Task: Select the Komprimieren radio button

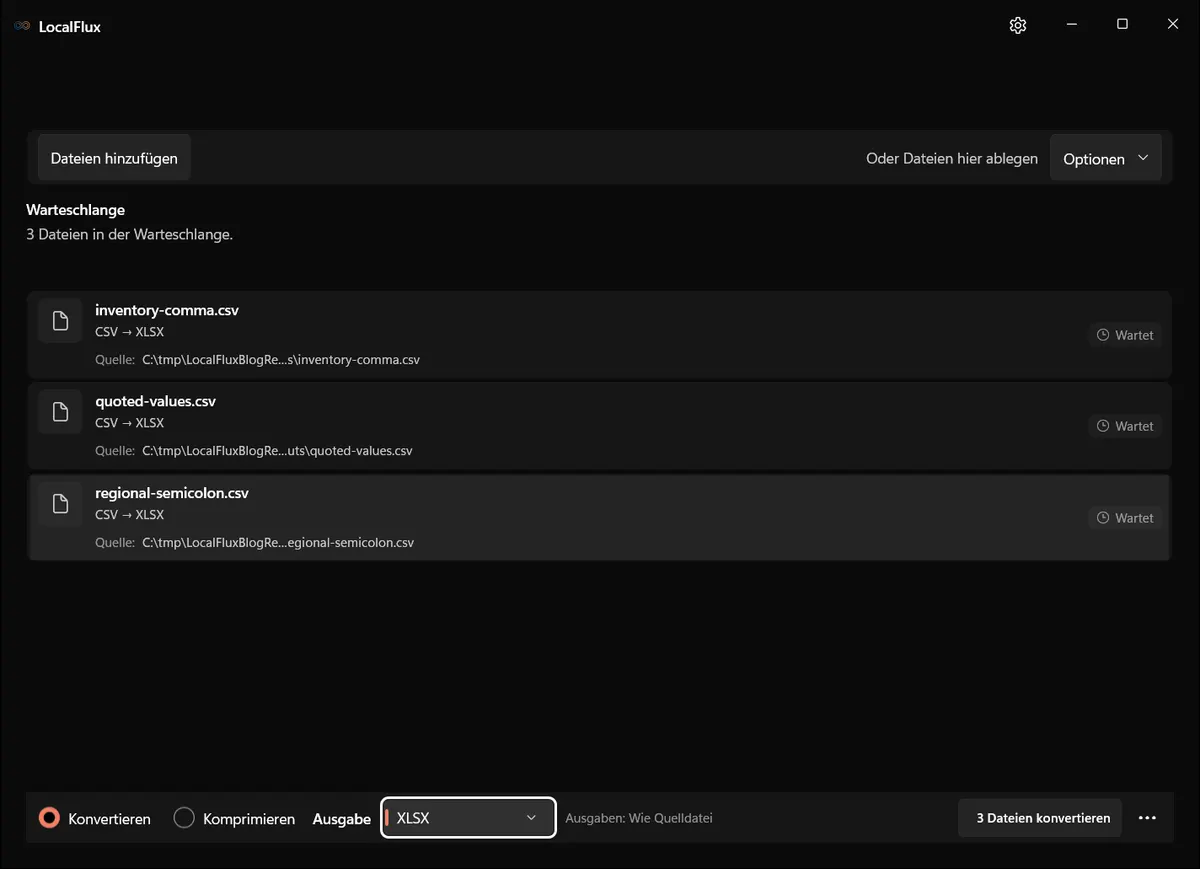Action: coord(184,818)
